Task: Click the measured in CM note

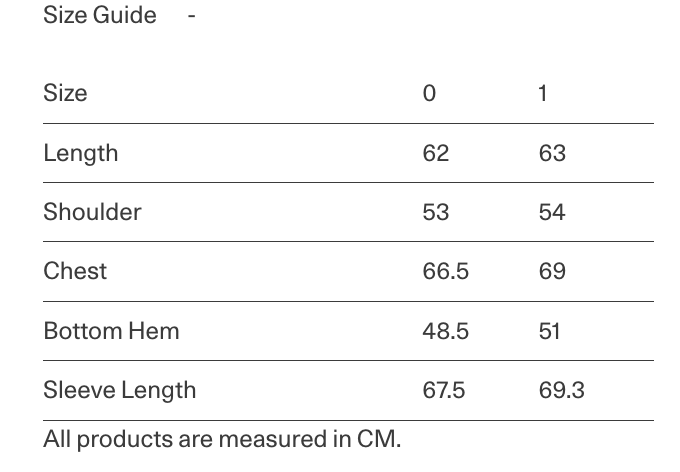Action: click(x=222, y=439)
